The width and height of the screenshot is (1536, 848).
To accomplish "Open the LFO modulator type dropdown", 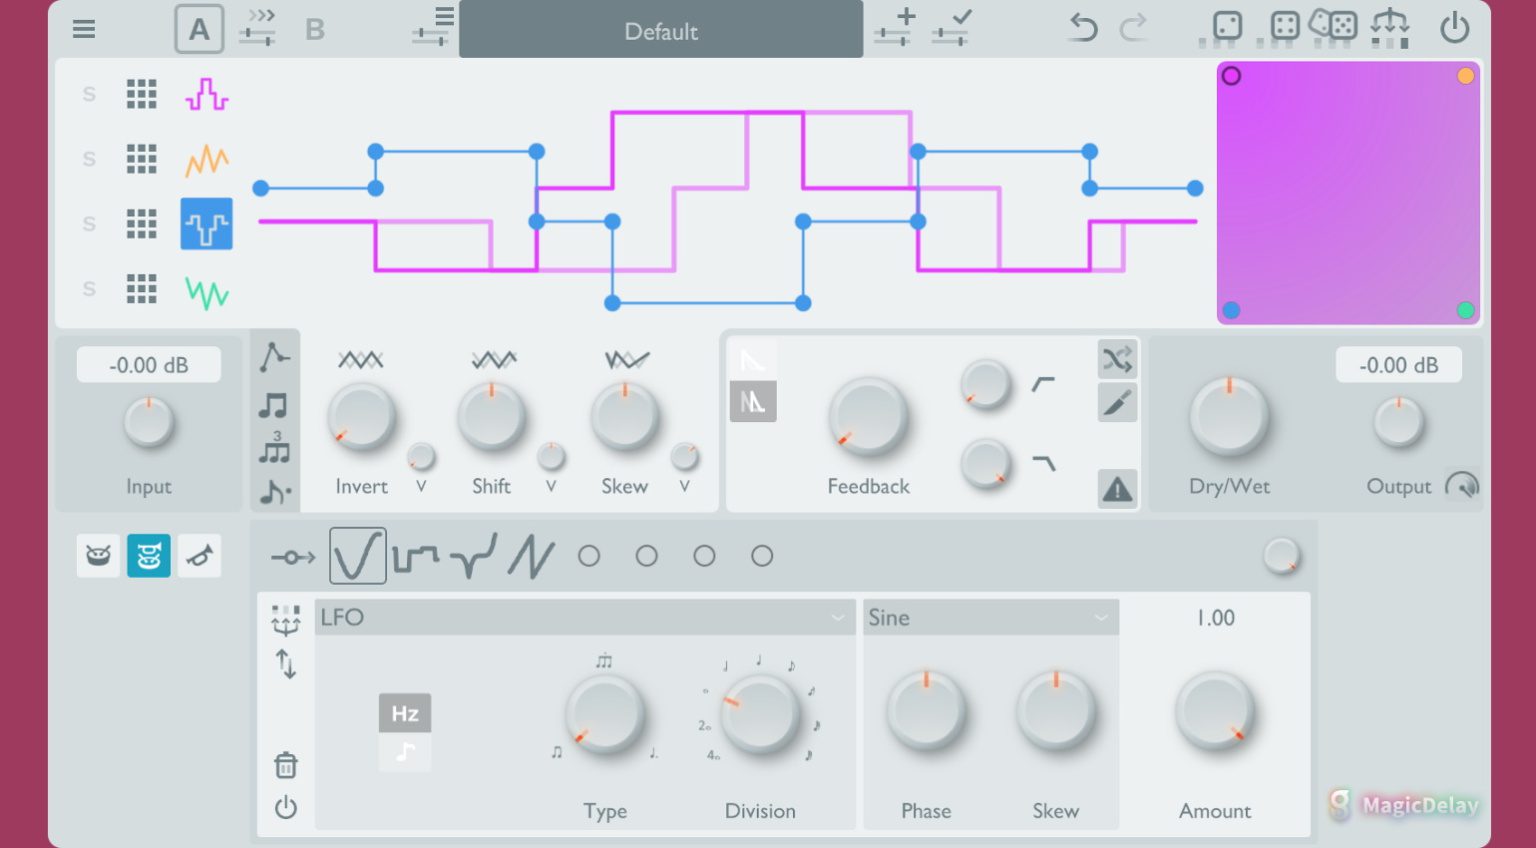I will (x=585, y=617).
